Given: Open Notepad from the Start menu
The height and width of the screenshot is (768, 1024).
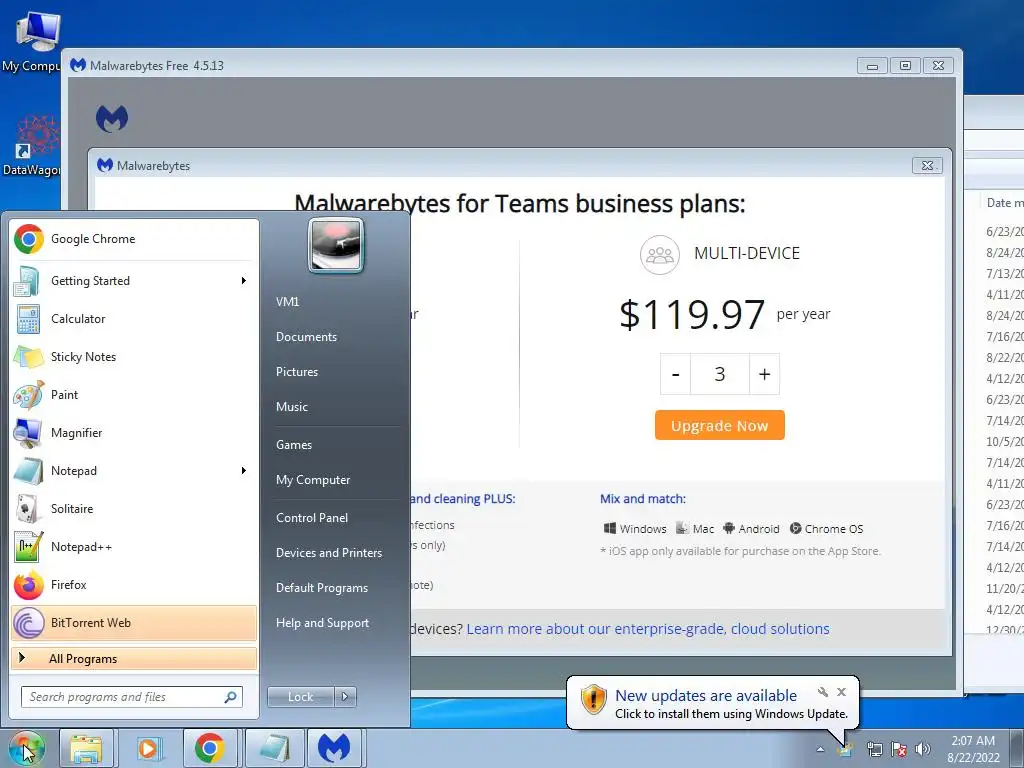Looking at the screenshot, I should tap(134, 470).
